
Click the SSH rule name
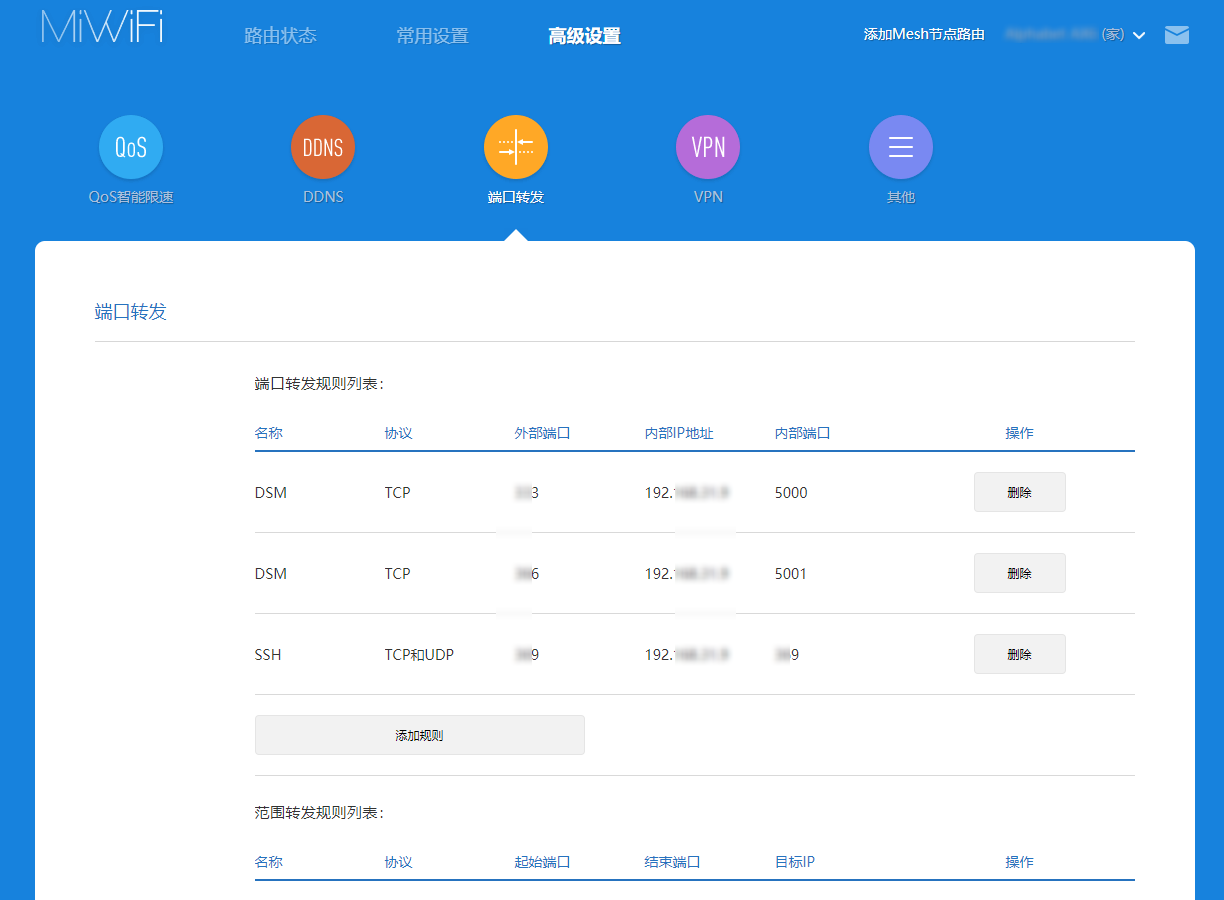[268, 655]
